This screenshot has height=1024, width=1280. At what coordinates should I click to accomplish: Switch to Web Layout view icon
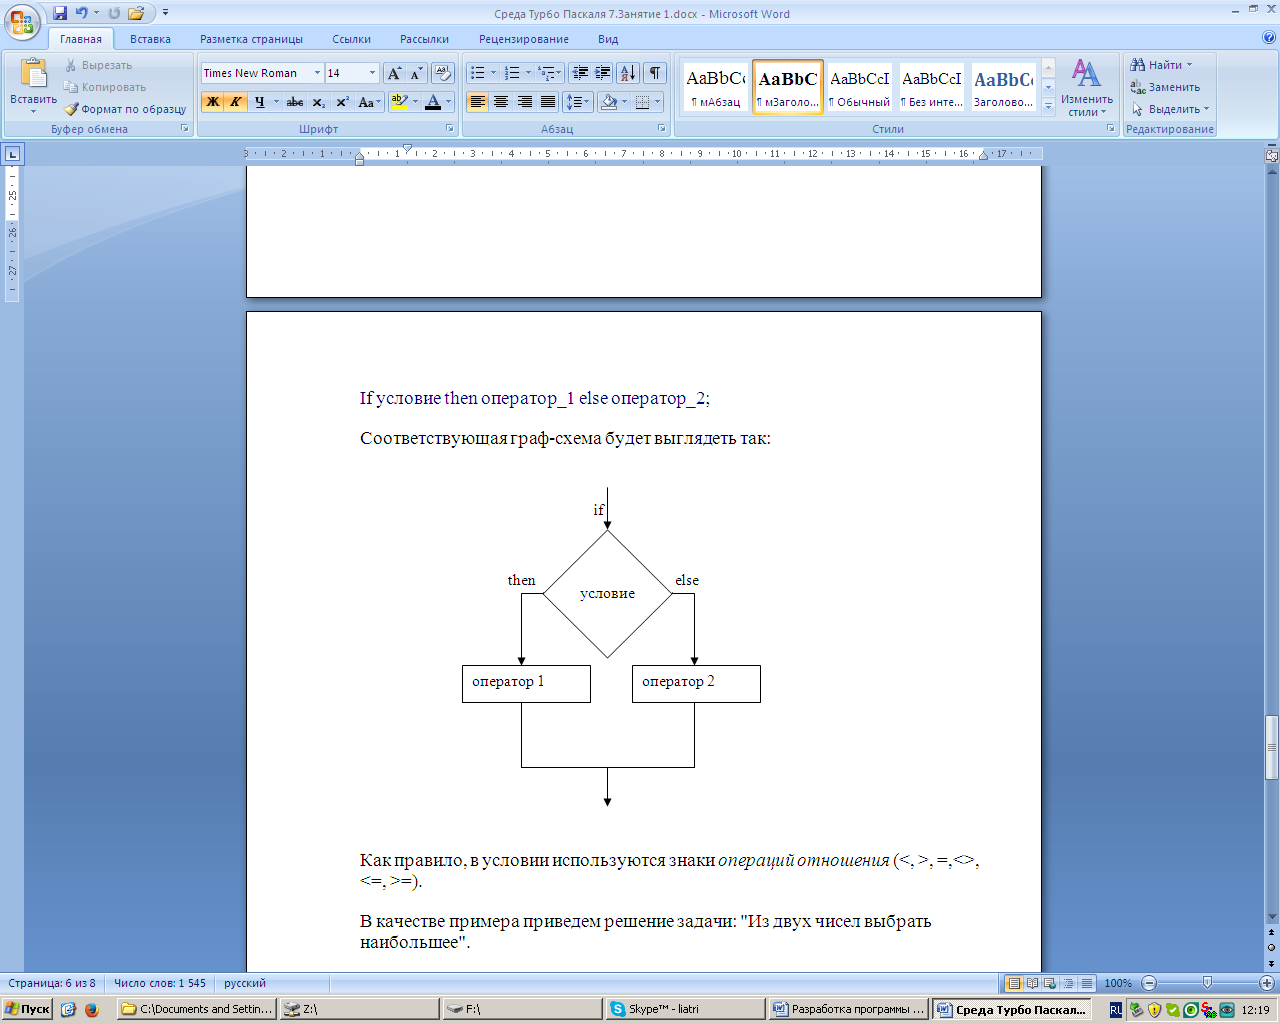pos(1051,983)
